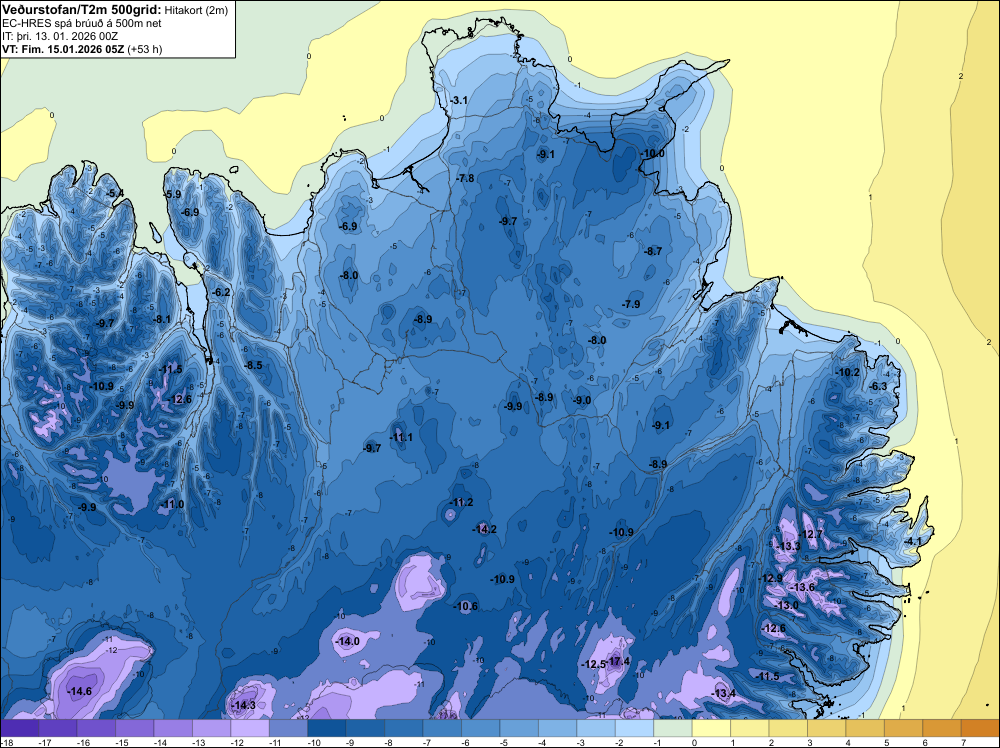The width and height of the screenshot is (1000, 748).
Task: Click the -11.0 temperature reading
Action: [172, 504]
